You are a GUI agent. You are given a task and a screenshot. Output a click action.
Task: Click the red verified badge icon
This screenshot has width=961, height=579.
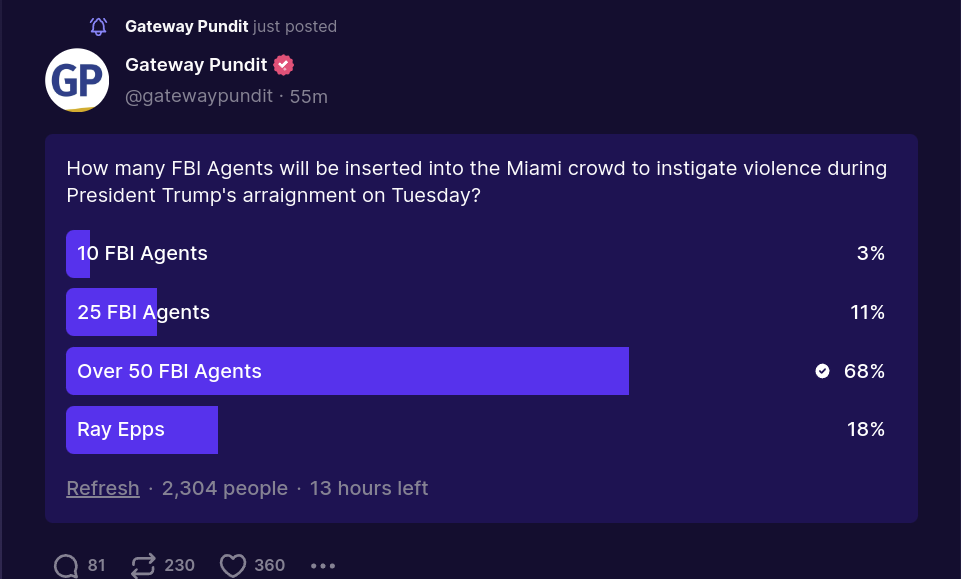tap(284, 65)
